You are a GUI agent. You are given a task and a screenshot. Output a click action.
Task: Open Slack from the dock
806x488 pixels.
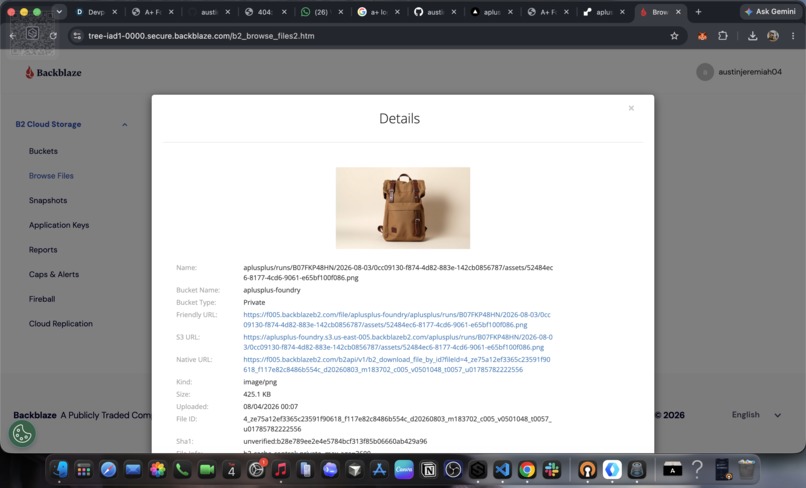point(552,469)
